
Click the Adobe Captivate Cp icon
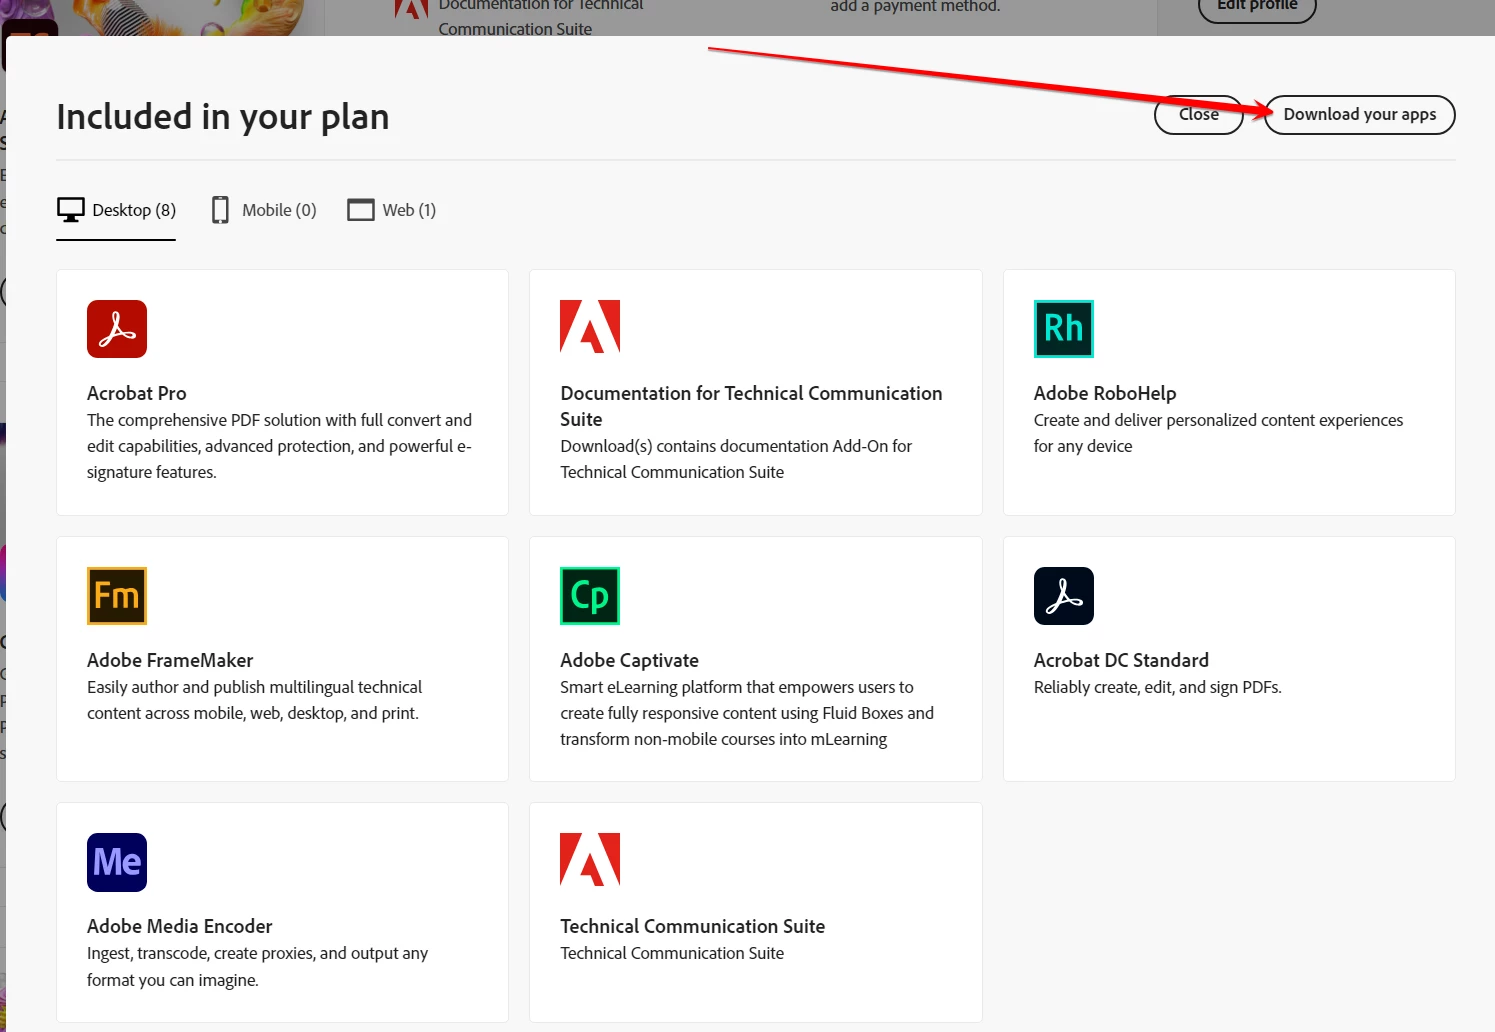click(590, 596)
